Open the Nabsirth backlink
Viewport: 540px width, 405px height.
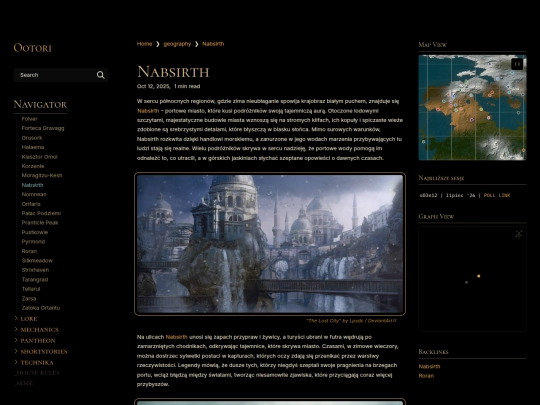[x=429, y=366]
